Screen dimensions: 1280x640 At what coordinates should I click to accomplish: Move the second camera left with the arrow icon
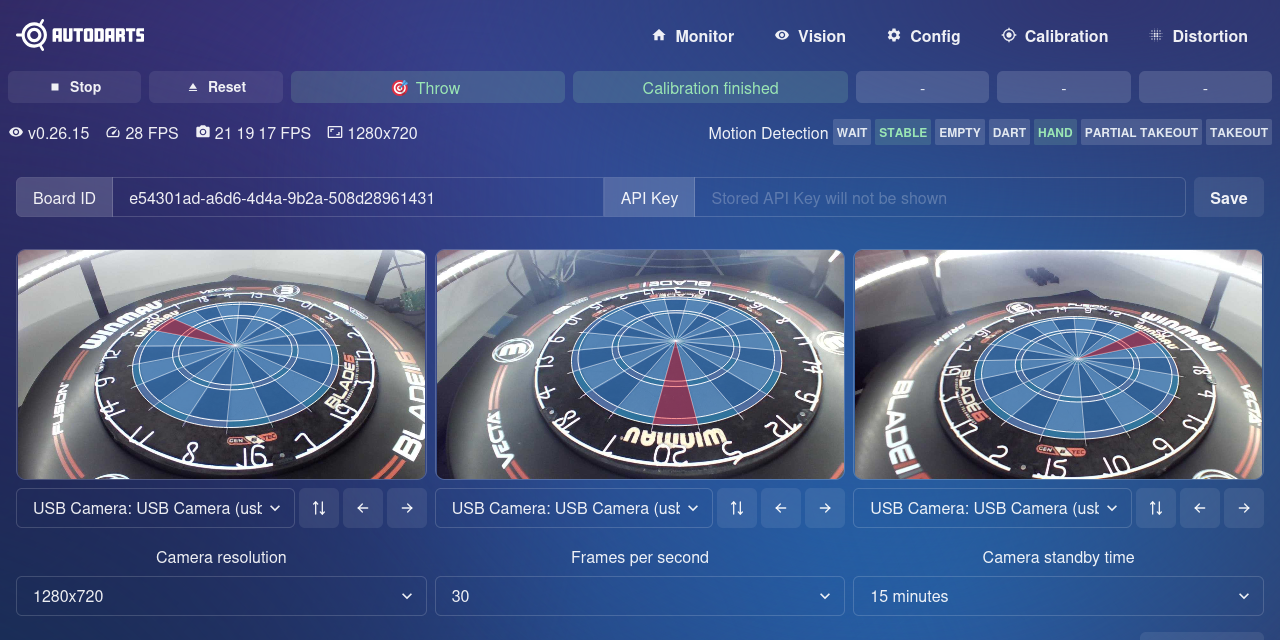point(781,508)
